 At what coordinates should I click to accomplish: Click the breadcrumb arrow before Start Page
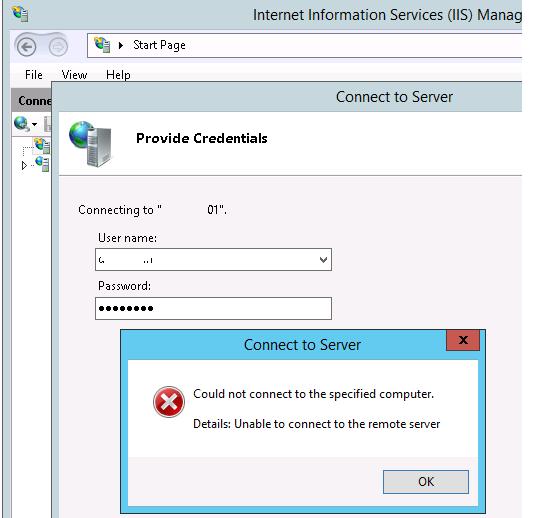coord(121,45)
